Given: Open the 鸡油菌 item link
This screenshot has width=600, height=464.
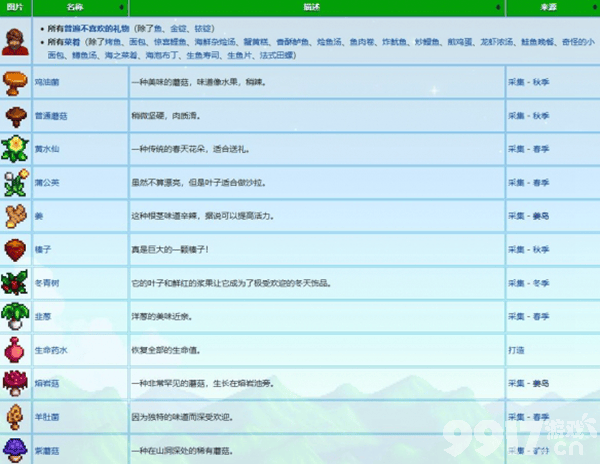Looking at the screenshot, I should [47, 82].
